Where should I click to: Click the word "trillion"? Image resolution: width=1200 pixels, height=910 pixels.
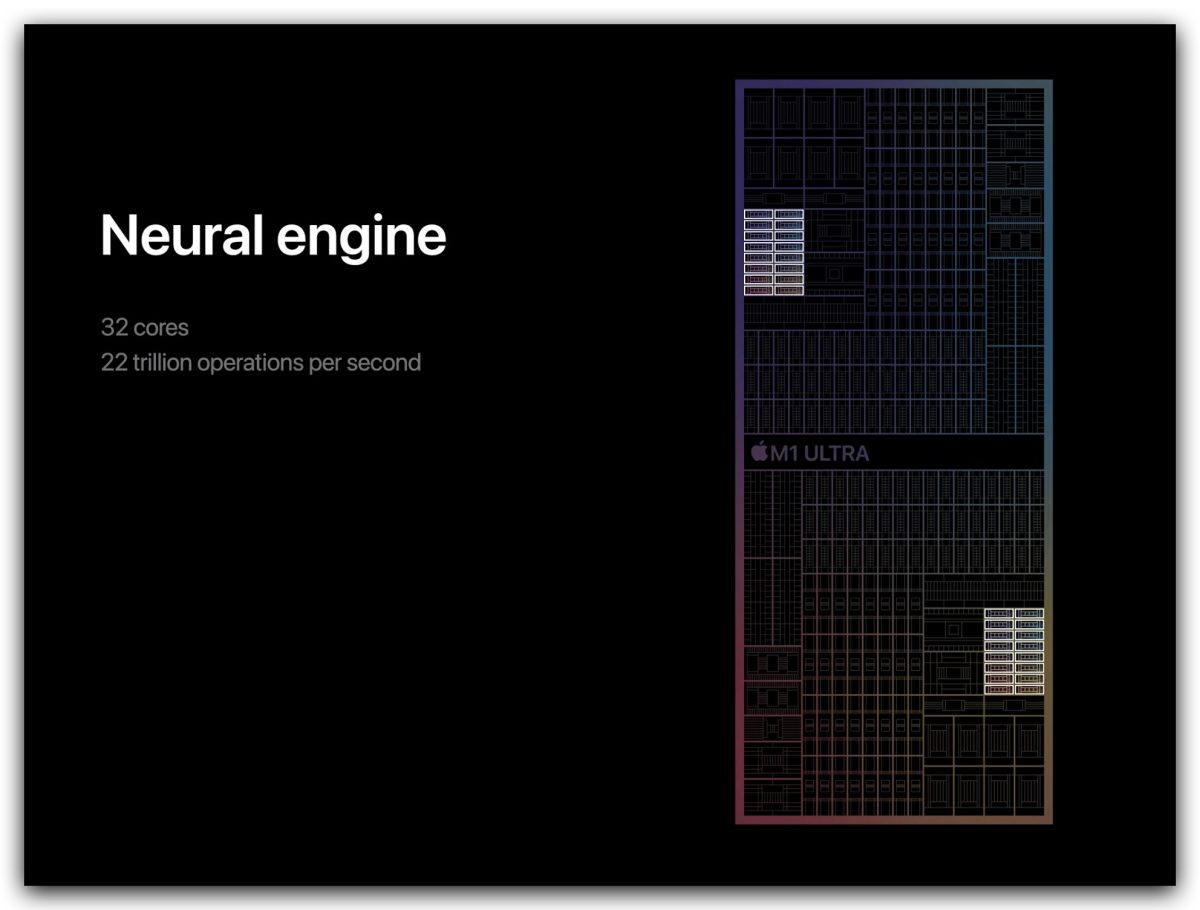click(x=162, y=362)
